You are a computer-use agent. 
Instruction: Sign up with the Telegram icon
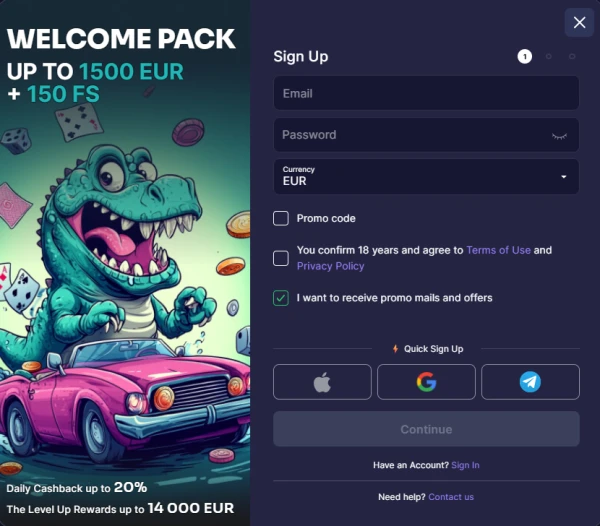(x=530, y=382)
